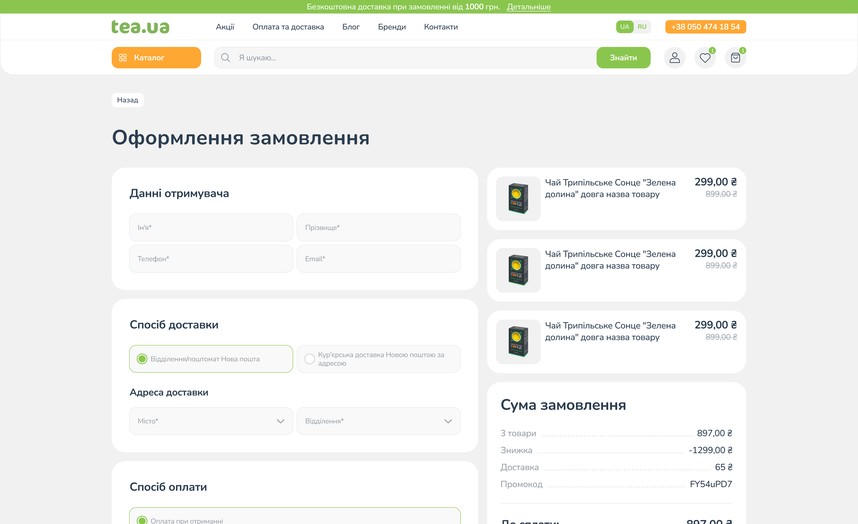Click the 897,00 ₴ value beside З товари
Viewport: 858px width, 524px height.
(715, 433)
